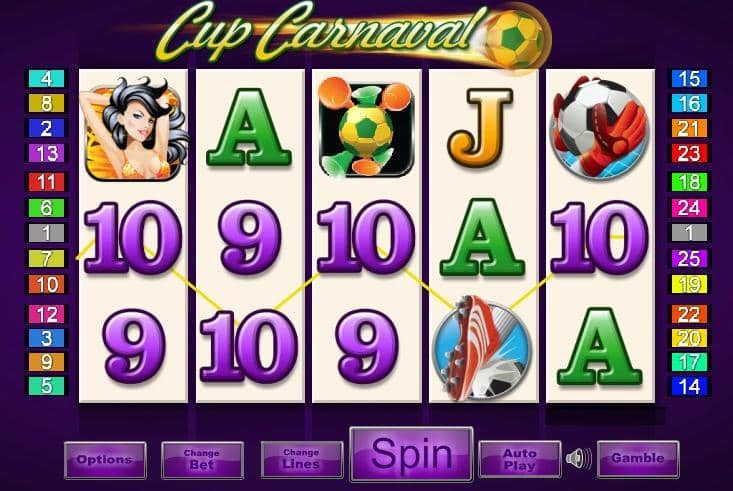This screenshot has width=733, height=491.
Task: Mute the sound with the speaker icon
Action: 578,459
